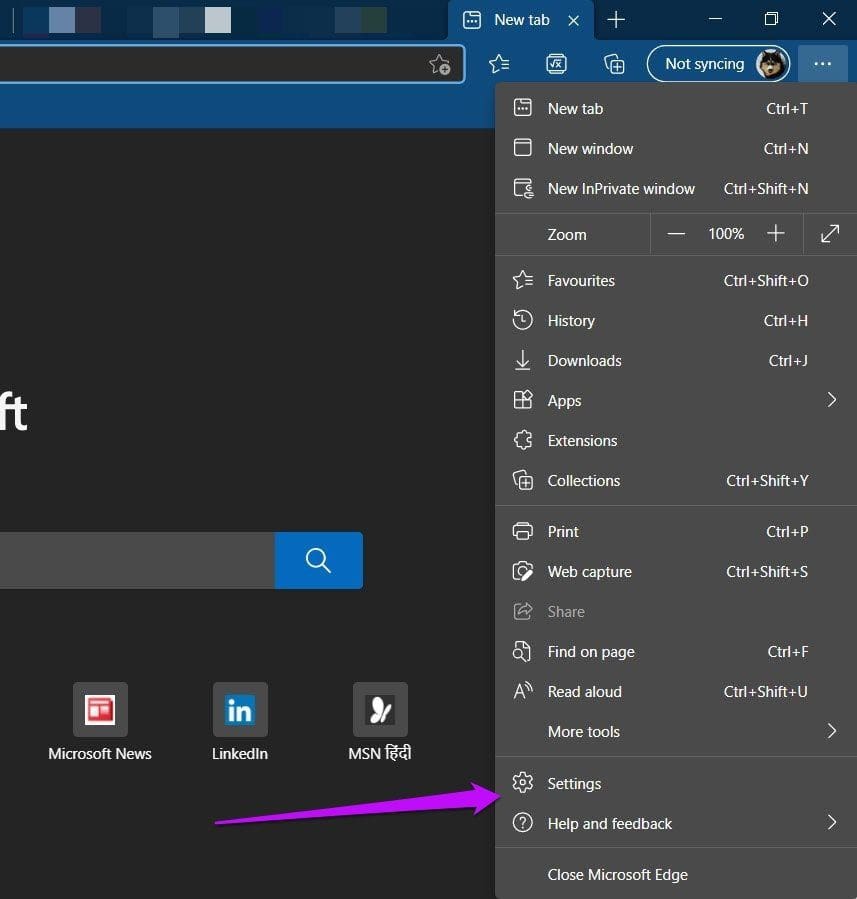Click the Not syncing profile button
The width and height of the screenshot is (857, 899).
pos(718,64)
